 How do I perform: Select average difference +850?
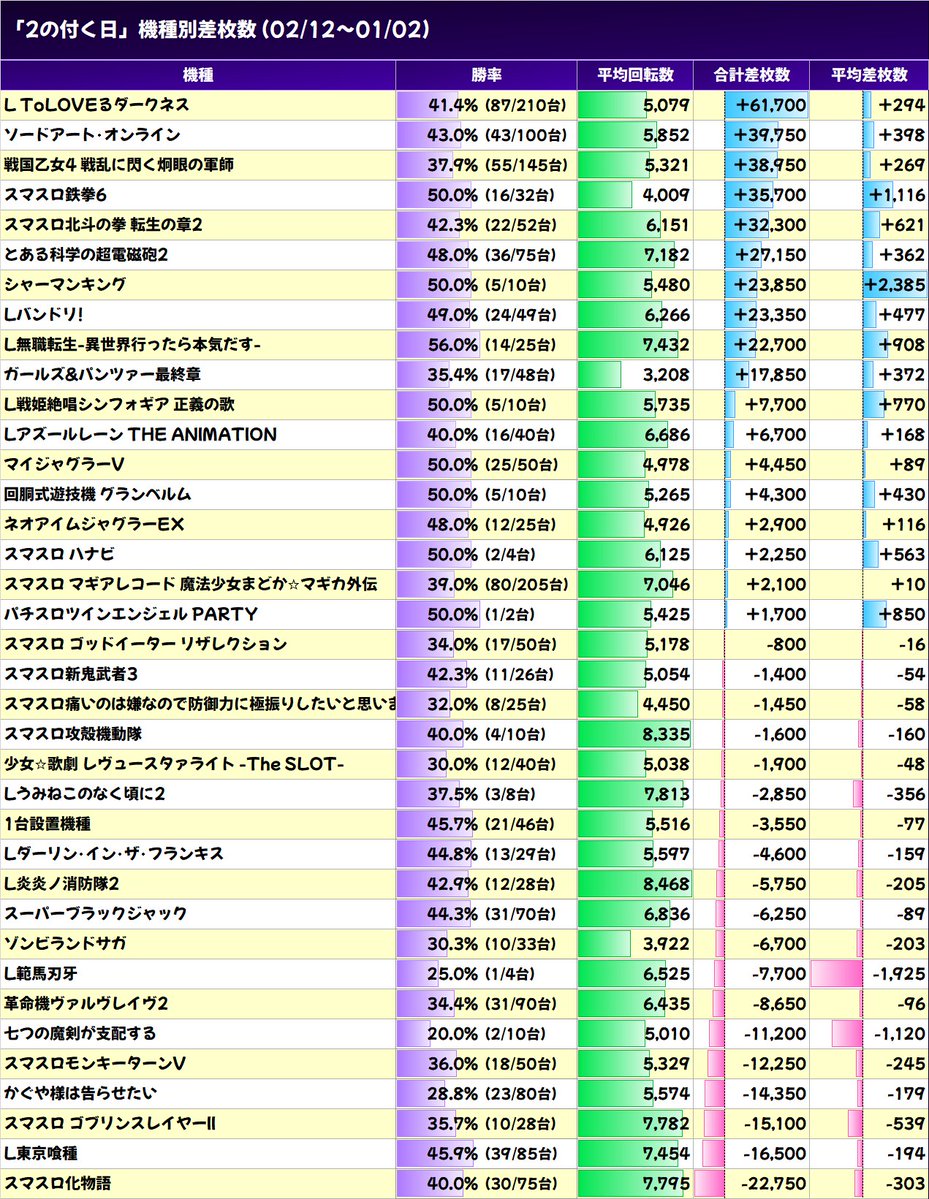[x=902, y=614]
